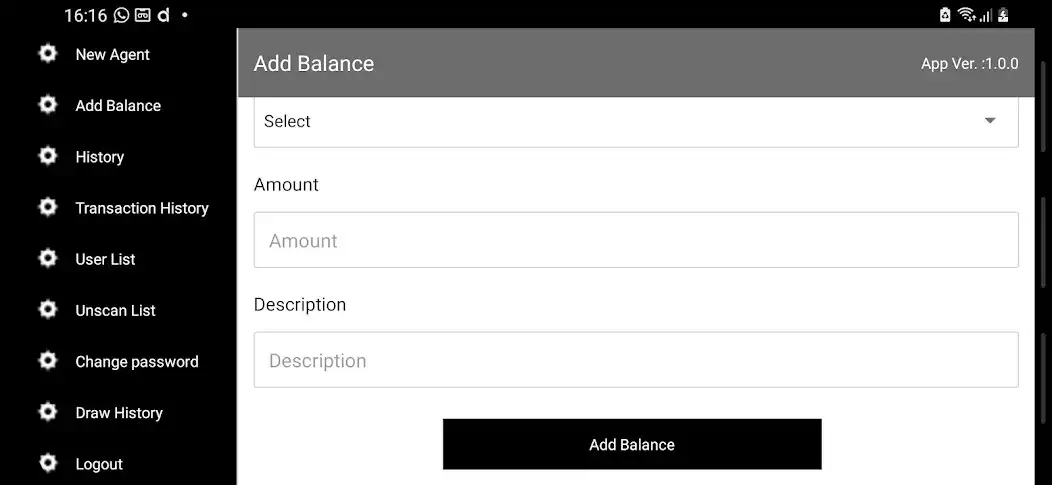The width and height of the screenshot is (1052, 485).
Task: Click the gear icon next to Change password
Action: pos(48,360)
